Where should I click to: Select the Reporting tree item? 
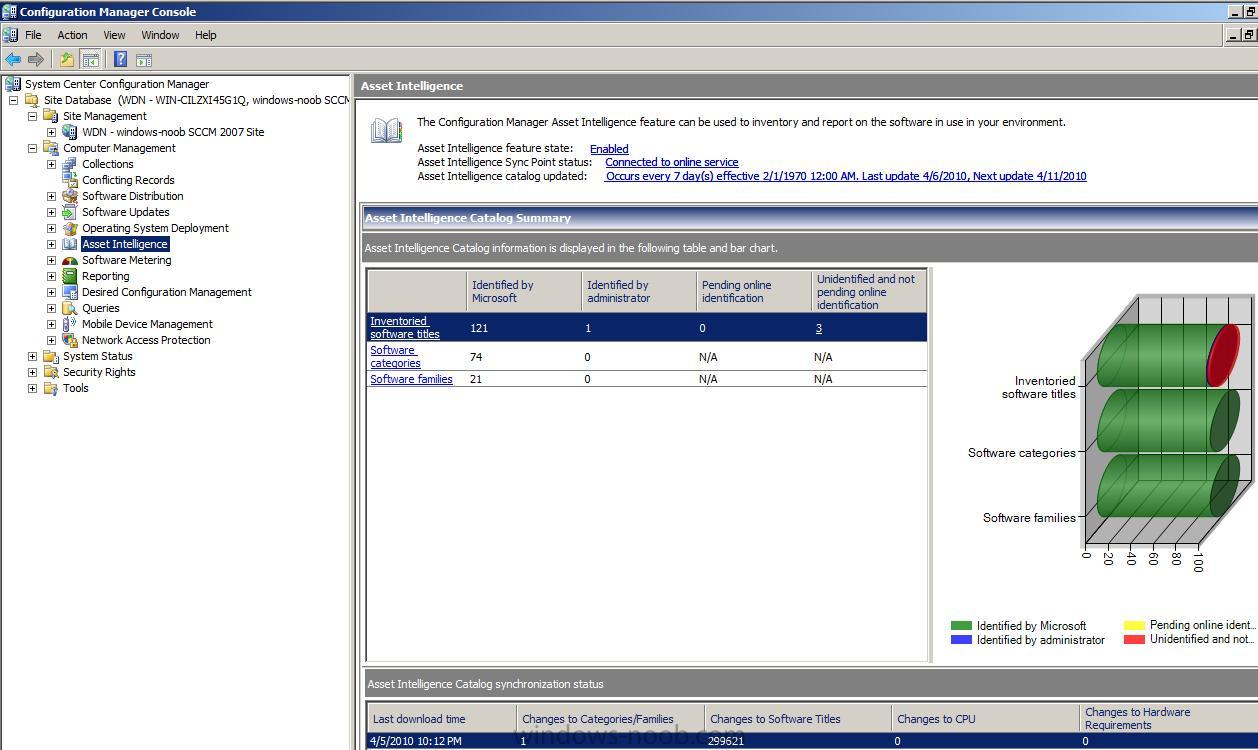pos(105,276)
